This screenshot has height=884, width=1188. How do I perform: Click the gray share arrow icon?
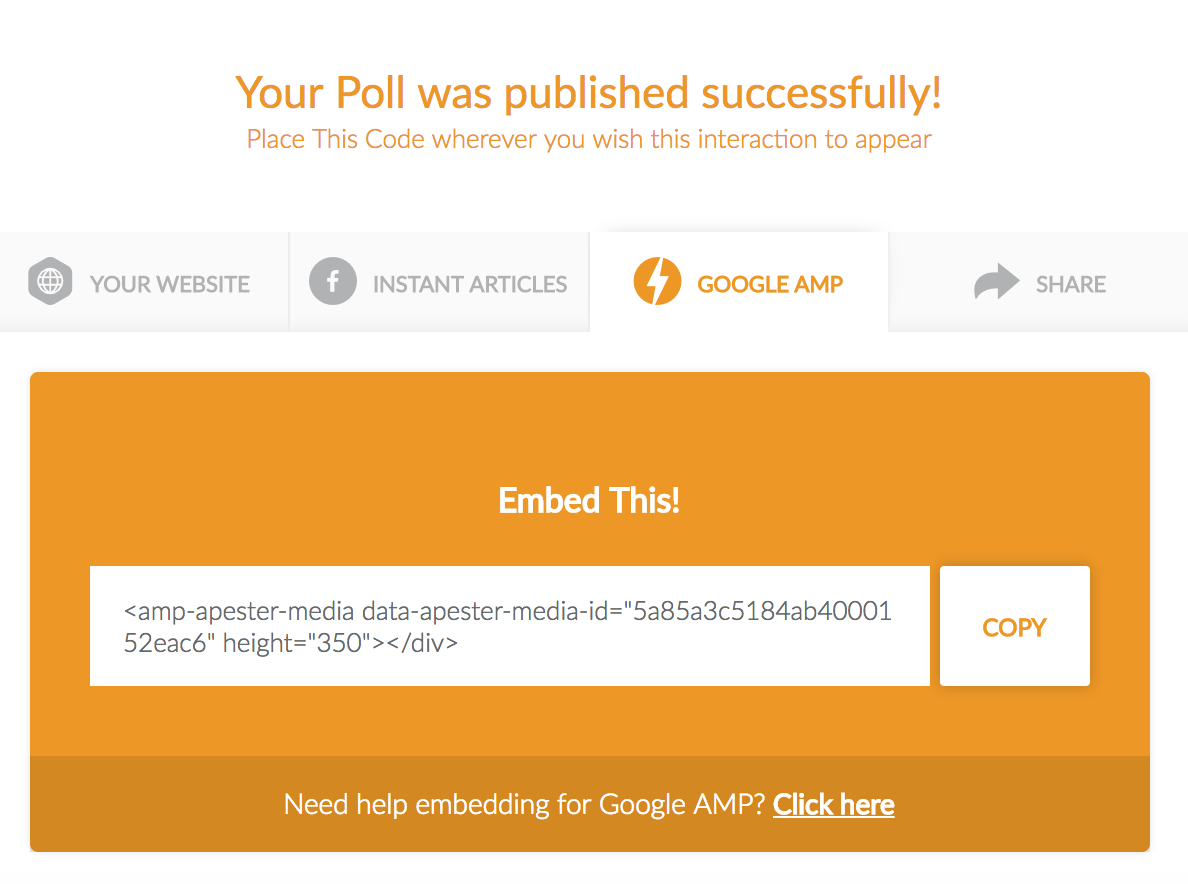pyautogui.click(x=996, y=282)
